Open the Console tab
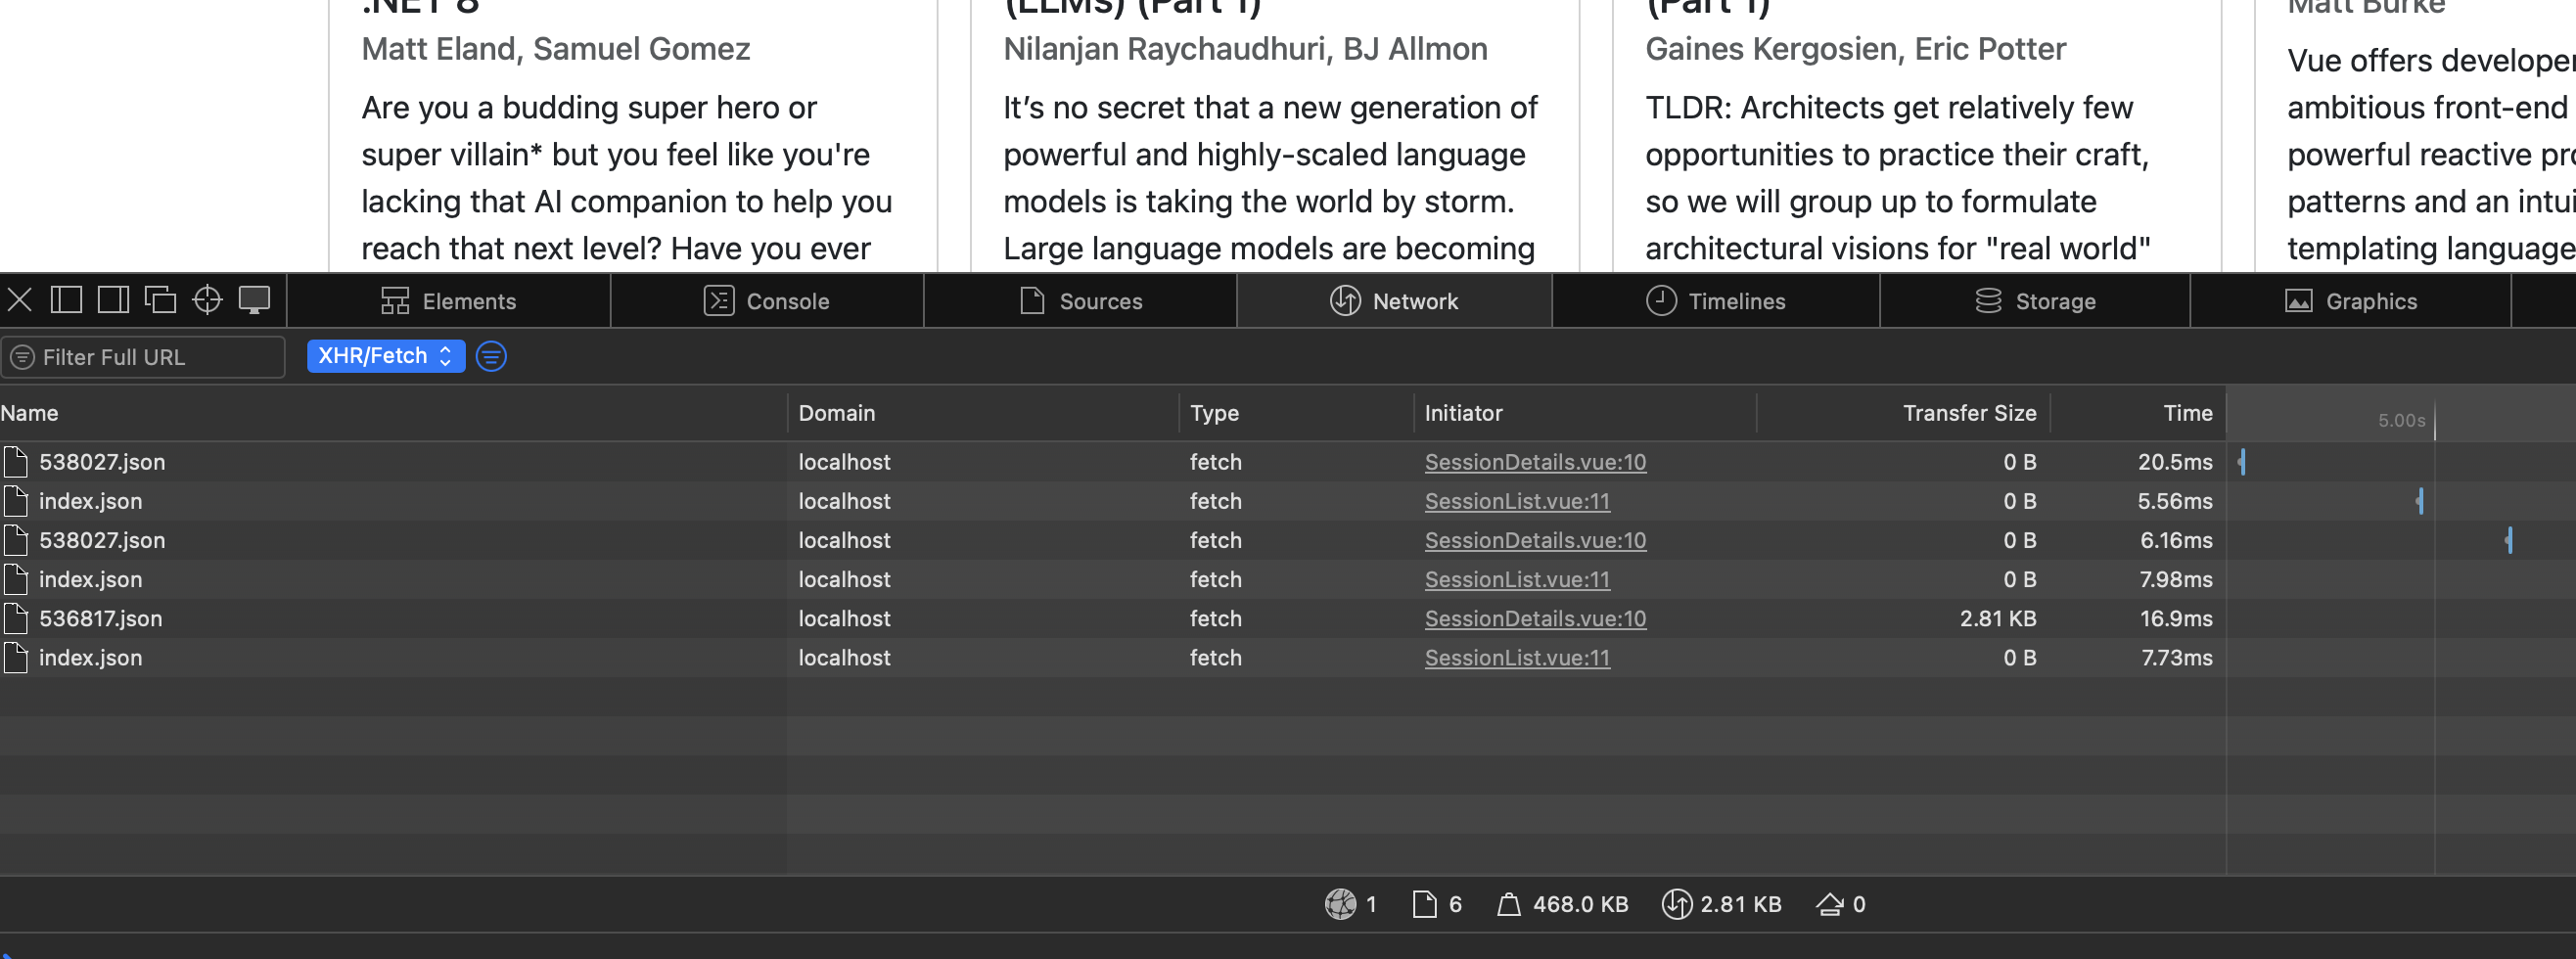Image resolution: width=2576 pixels, height=959 pixels. click(767, 301)
